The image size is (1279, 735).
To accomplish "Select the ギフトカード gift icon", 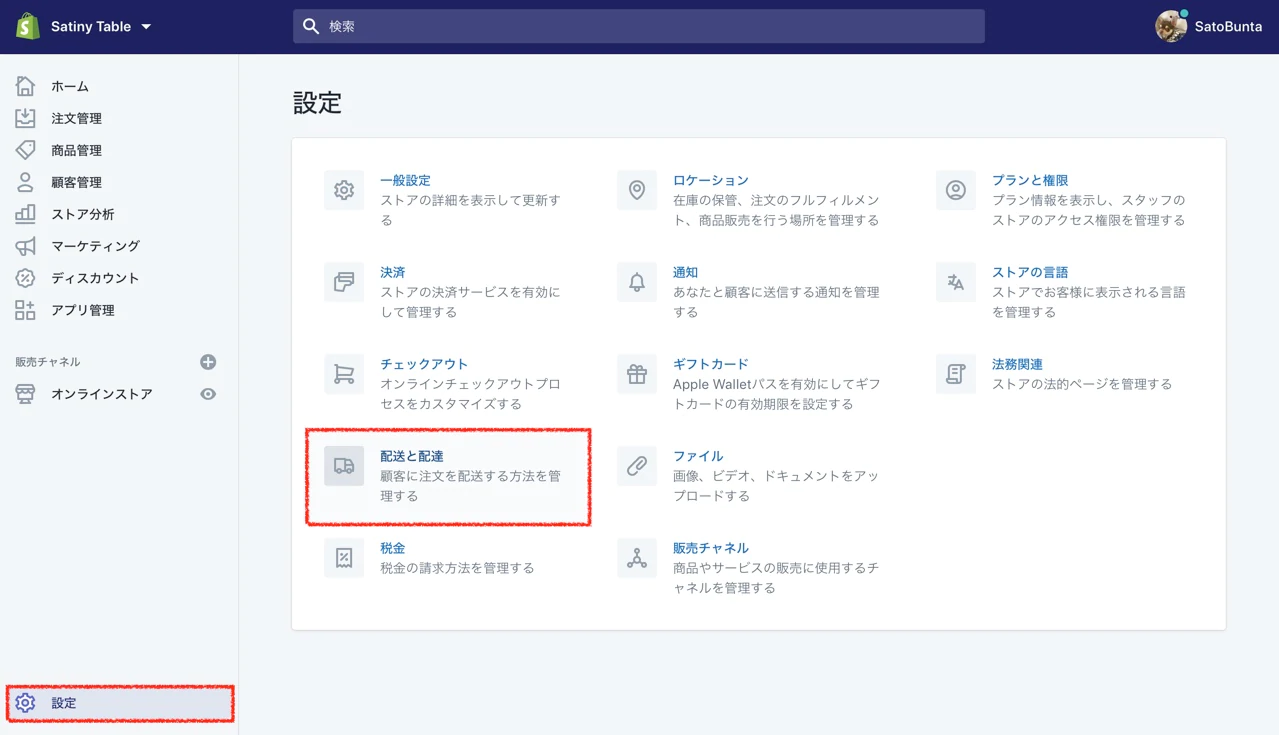I will pos(636,374).
